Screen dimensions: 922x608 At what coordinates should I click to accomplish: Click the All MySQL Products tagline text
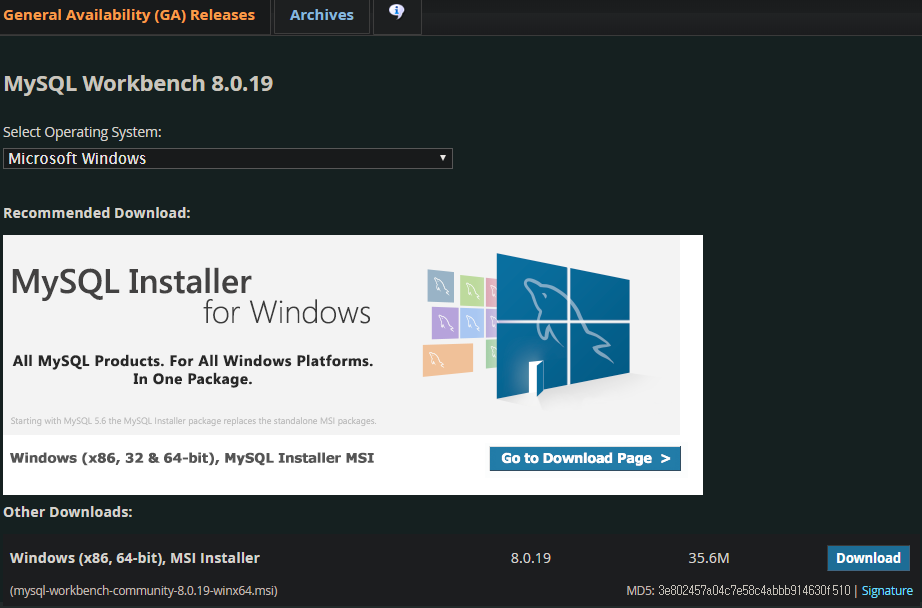click(x=193, y=370)
